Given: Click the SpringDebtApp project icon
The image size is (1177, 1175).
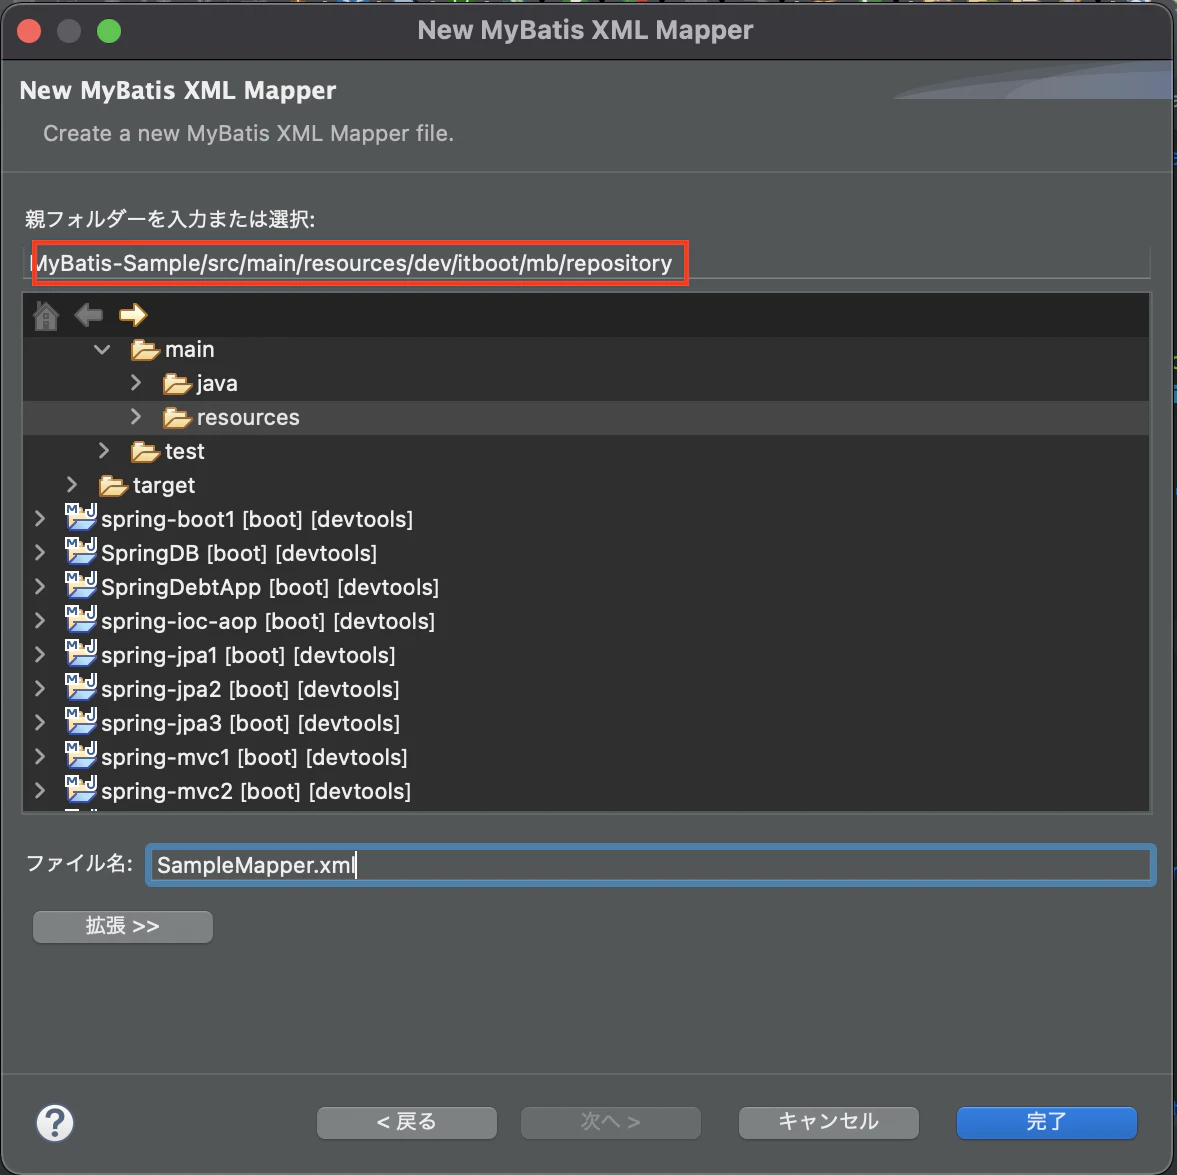Looking at the screenshot, I should 80,586.
